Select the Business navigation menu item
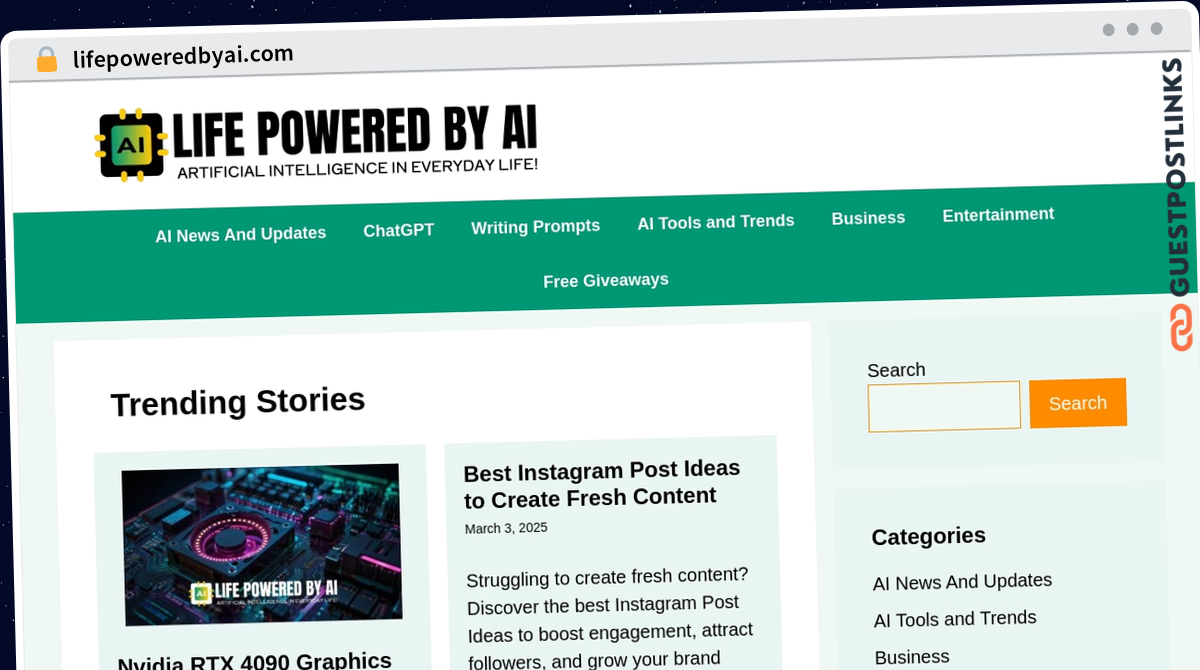The image size is (1200, 670). click(868, 218)
